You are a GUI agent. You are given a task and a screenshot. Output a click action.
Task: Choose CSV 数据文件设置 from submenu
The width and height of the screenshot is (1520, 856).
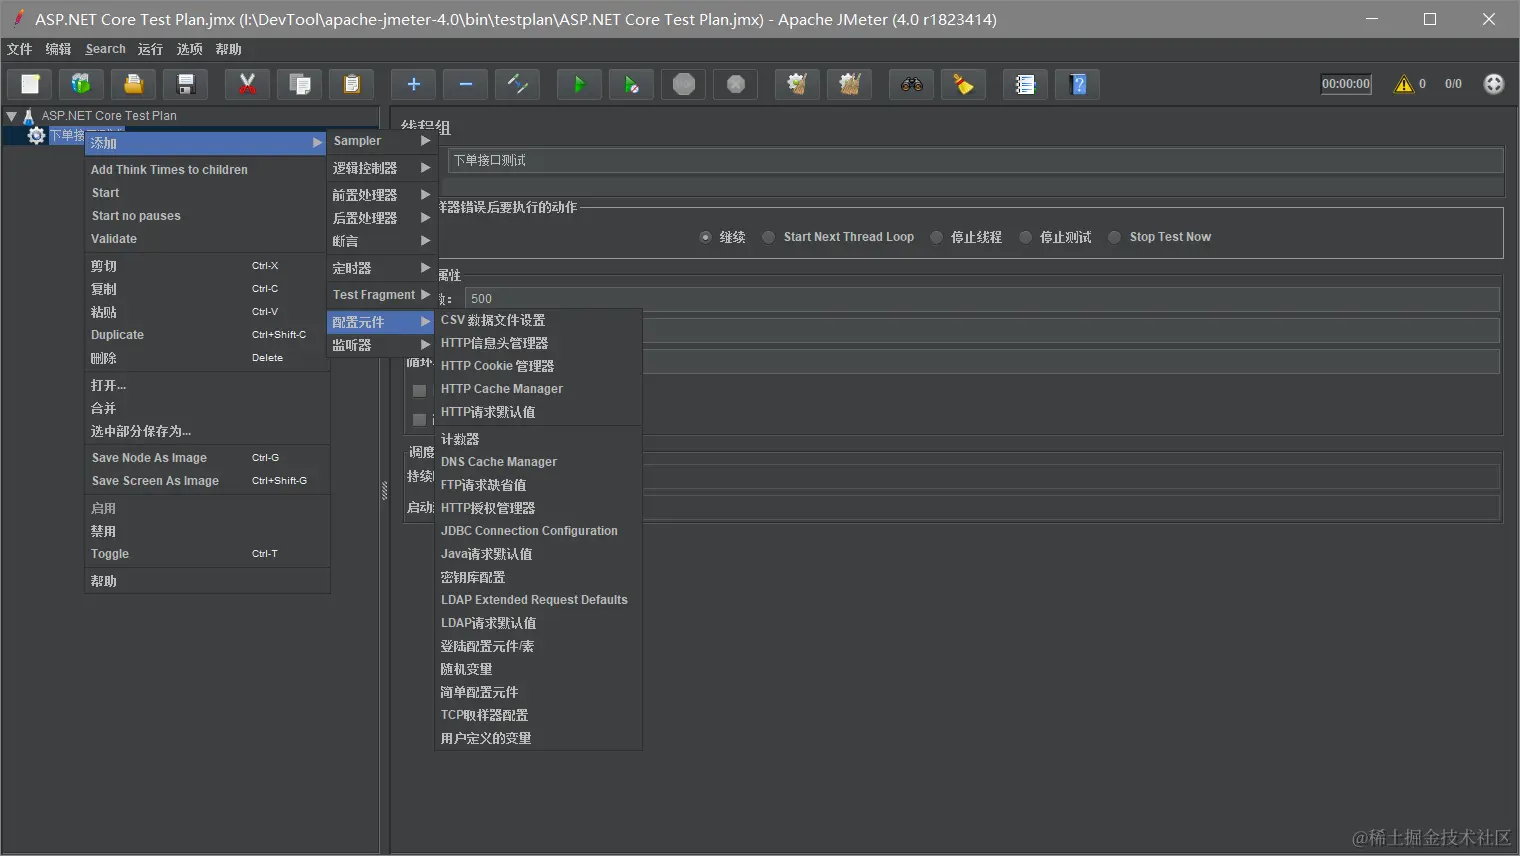click(538, 320)
